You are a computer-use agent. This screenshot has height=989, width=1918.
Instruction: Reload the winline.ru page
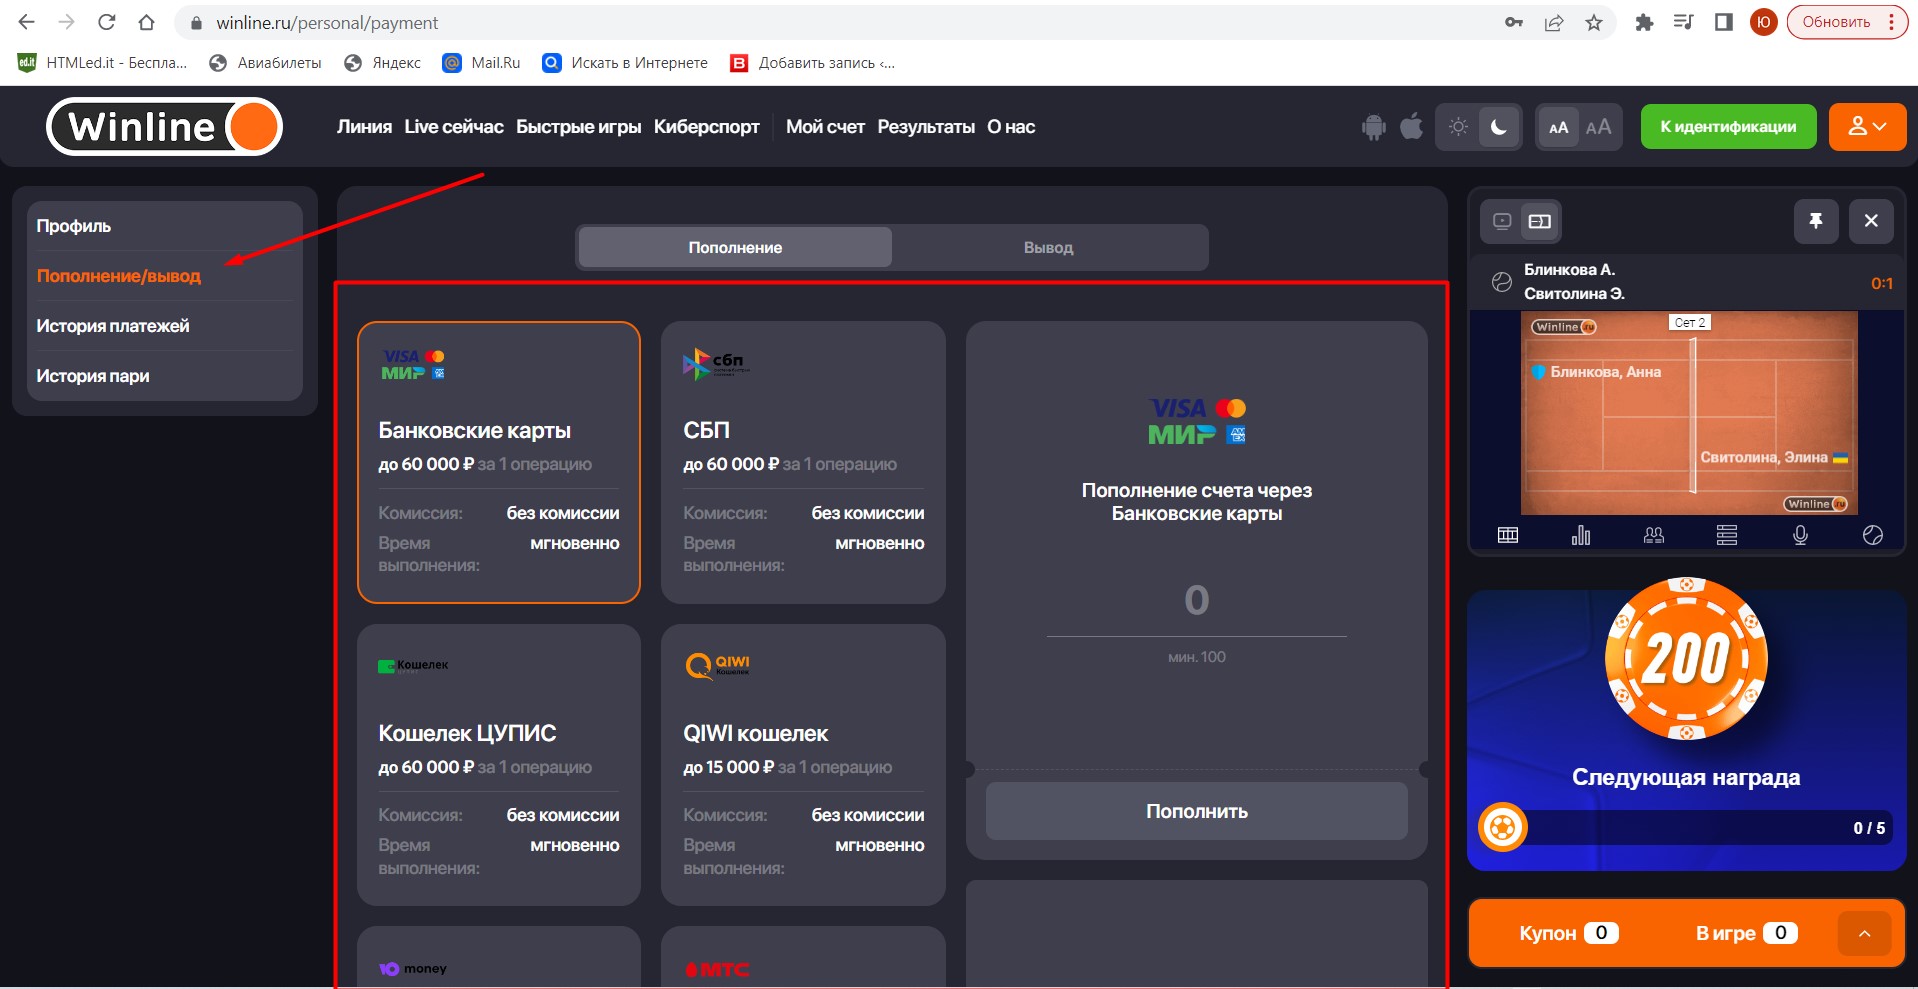click(x=107, y=22)
